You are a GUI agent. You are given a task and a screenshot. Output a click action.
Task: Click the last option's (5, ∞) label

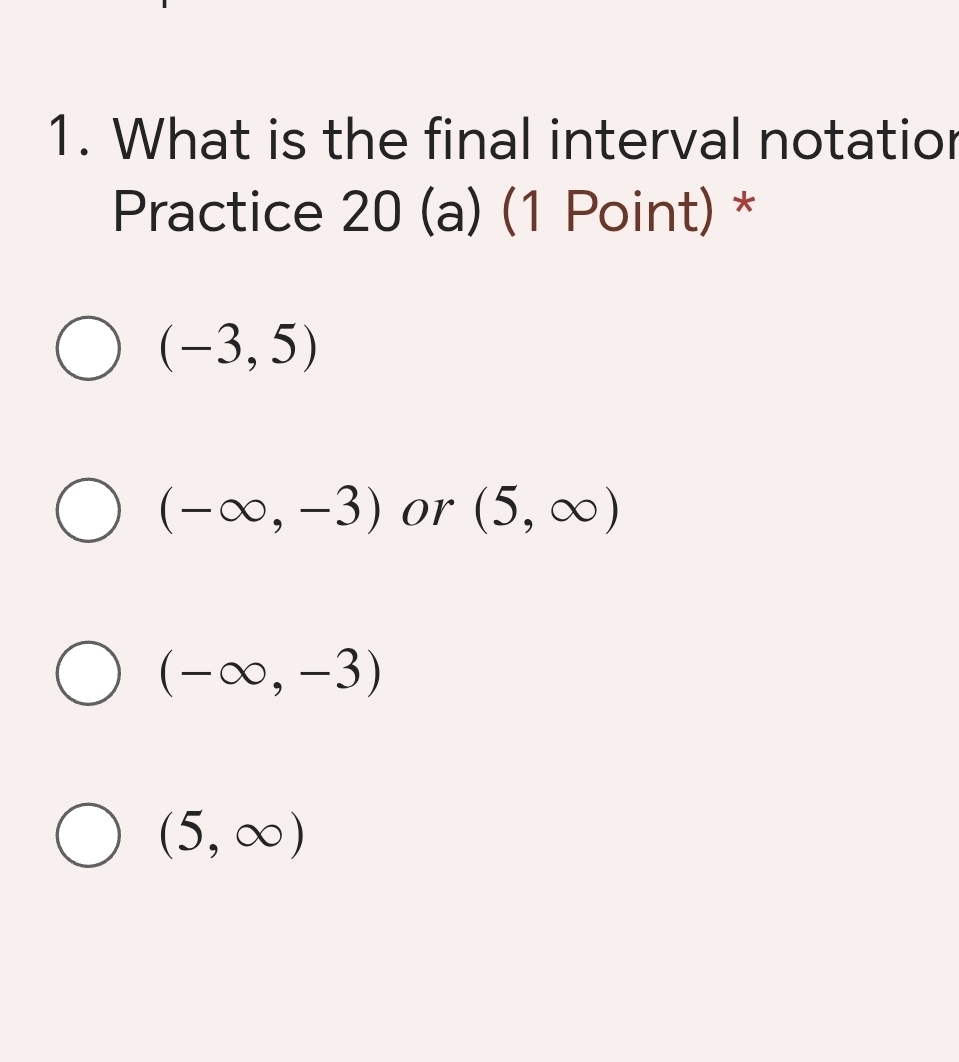pyautogui.click(x=231, y=834)
